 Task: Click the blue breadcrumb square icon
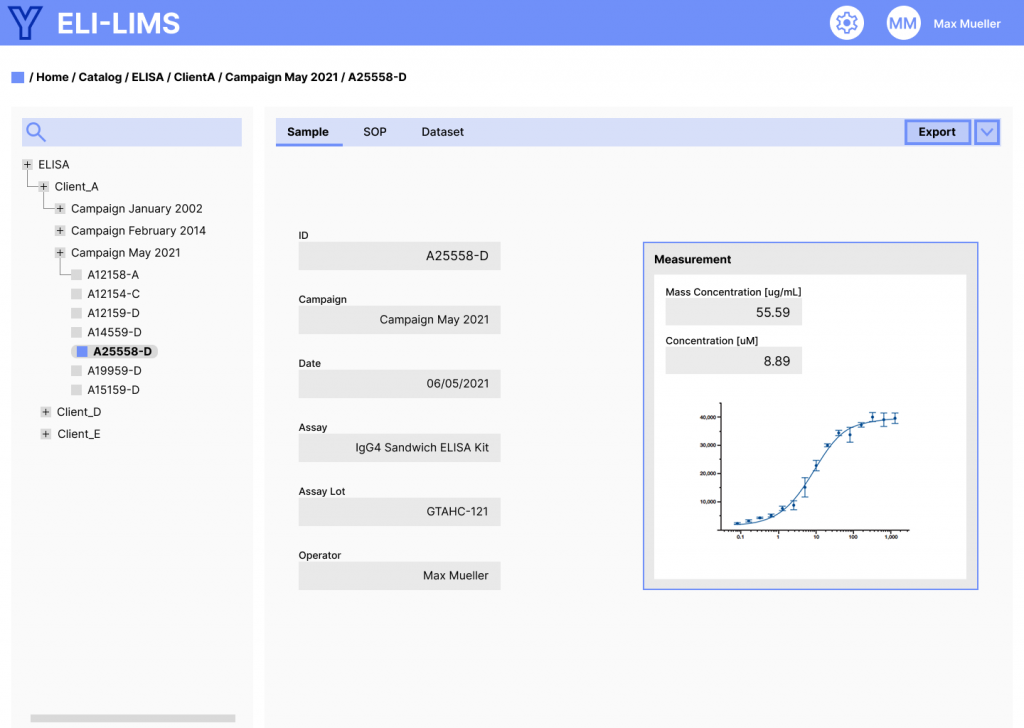point(17,77)
